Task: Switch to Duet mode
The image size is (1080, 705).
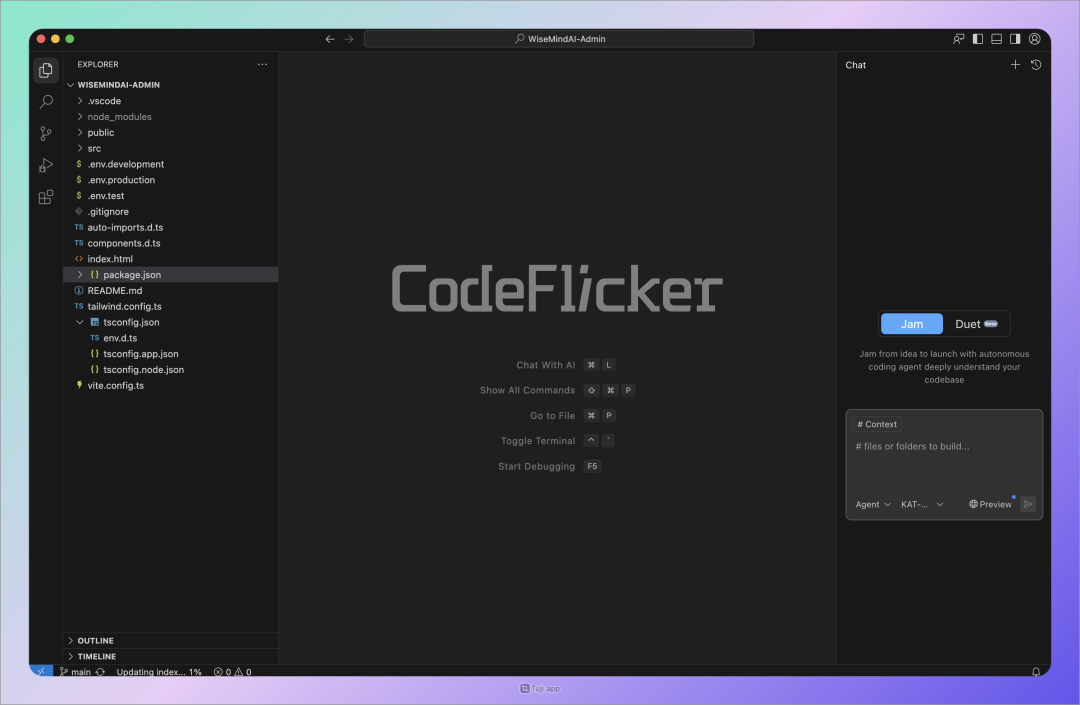Action: point(975,323)
